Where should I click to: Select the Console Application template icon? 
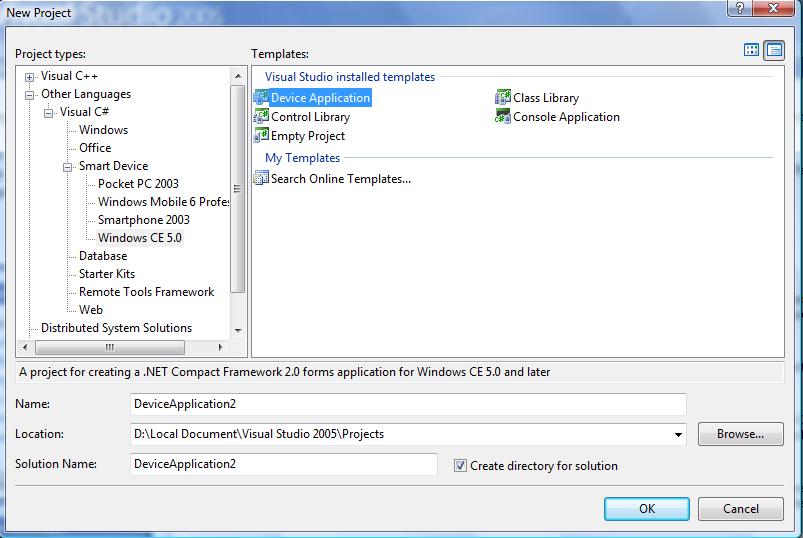[x=503, y=117]
